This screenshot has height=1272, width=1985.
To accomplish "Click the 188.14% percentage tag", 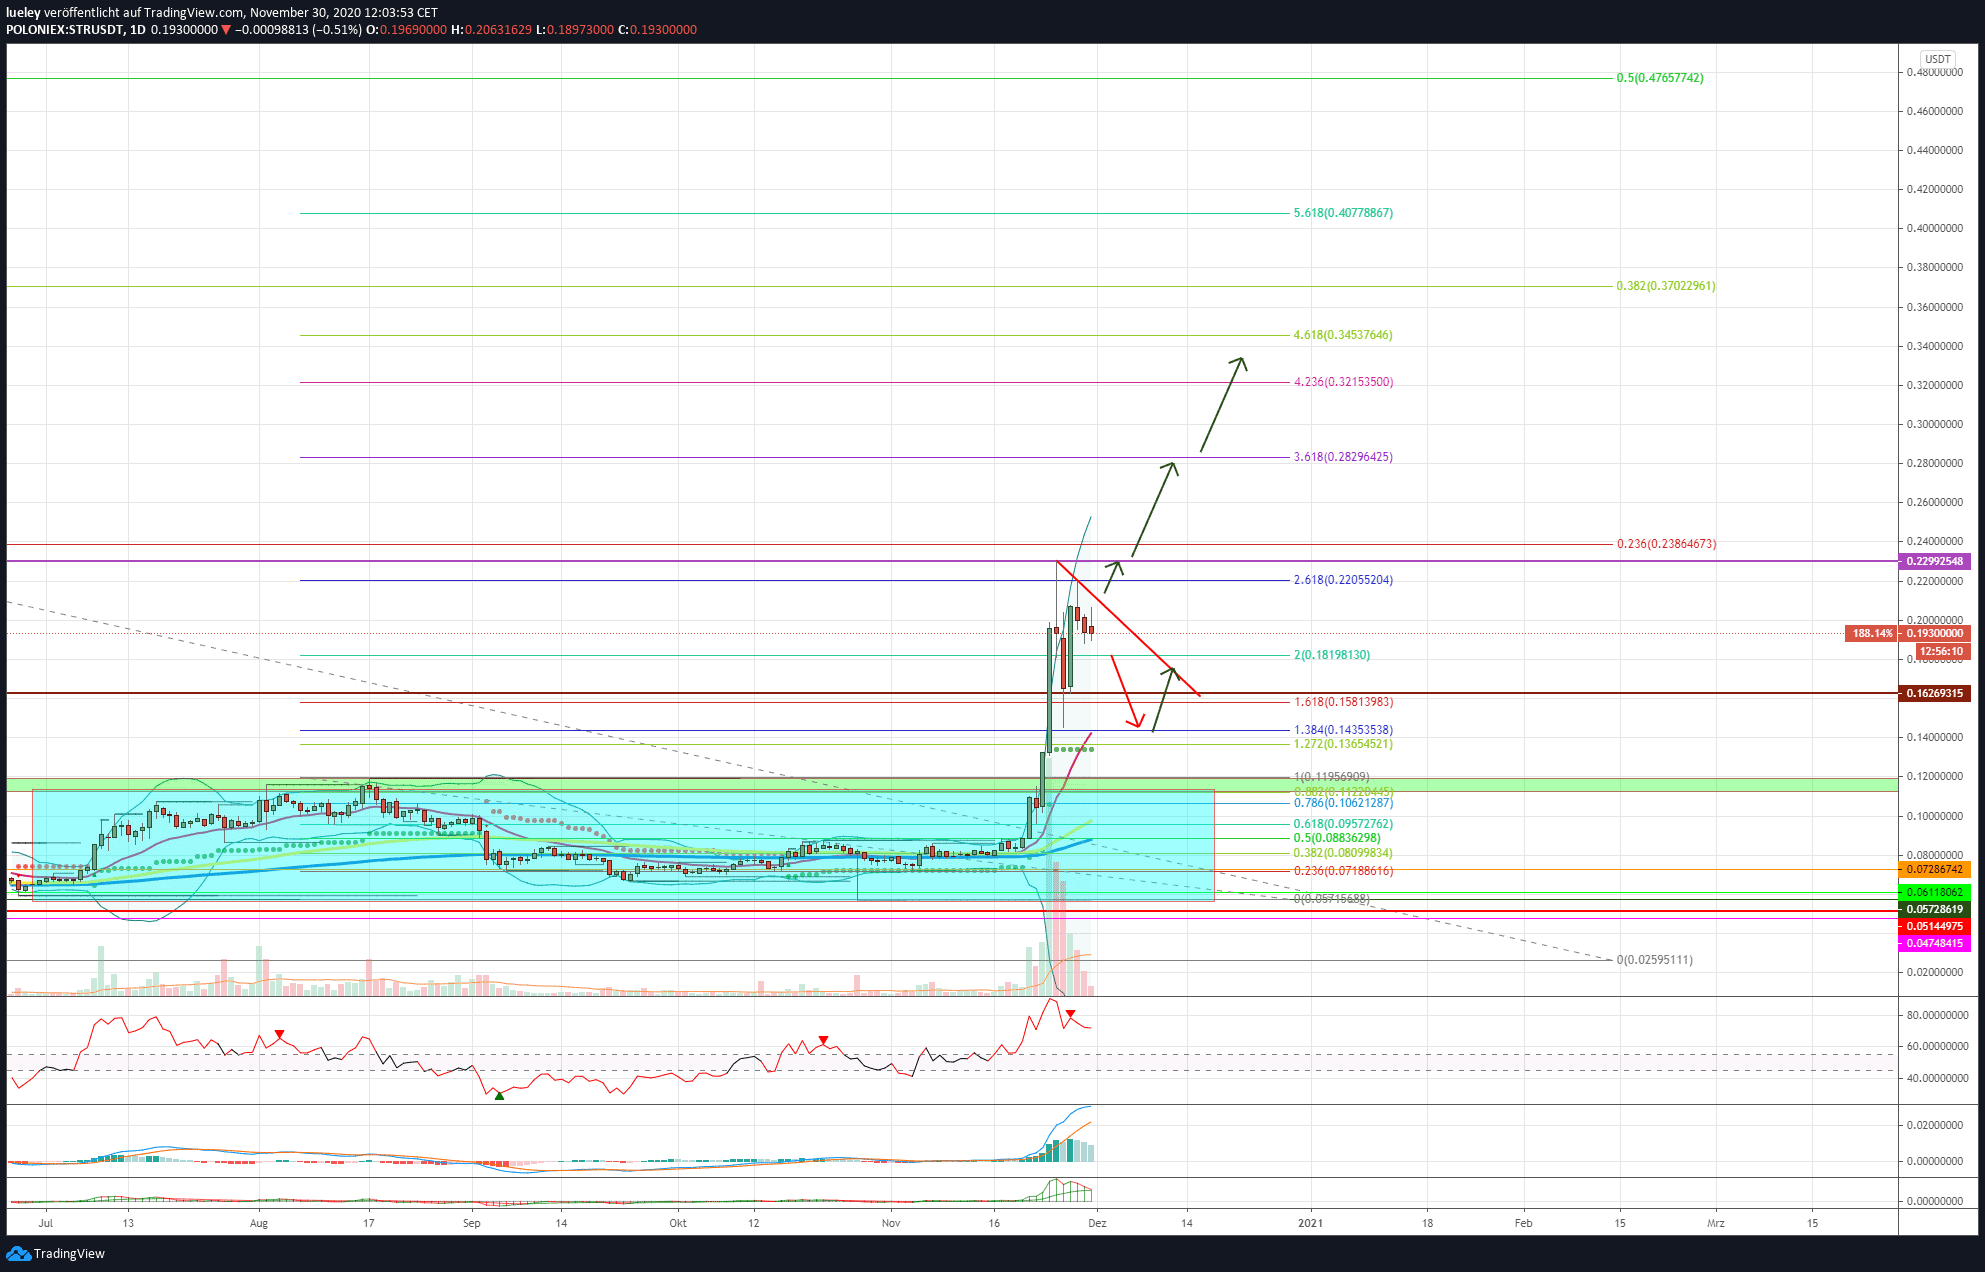I will click(x=1872, y=633).
